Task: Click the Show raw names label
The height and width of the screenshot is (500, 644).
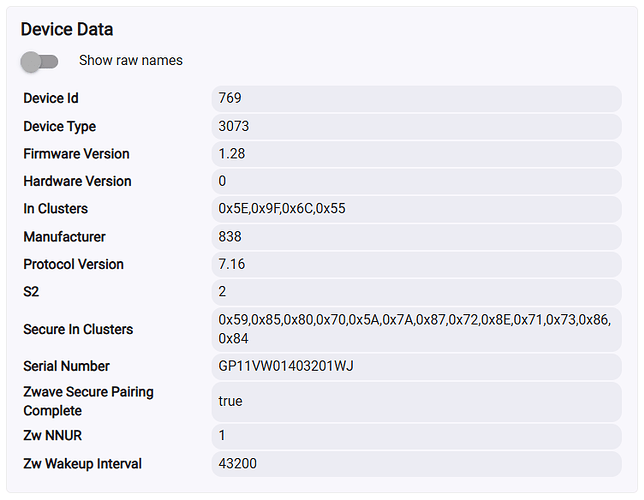Action: [131, 60]
